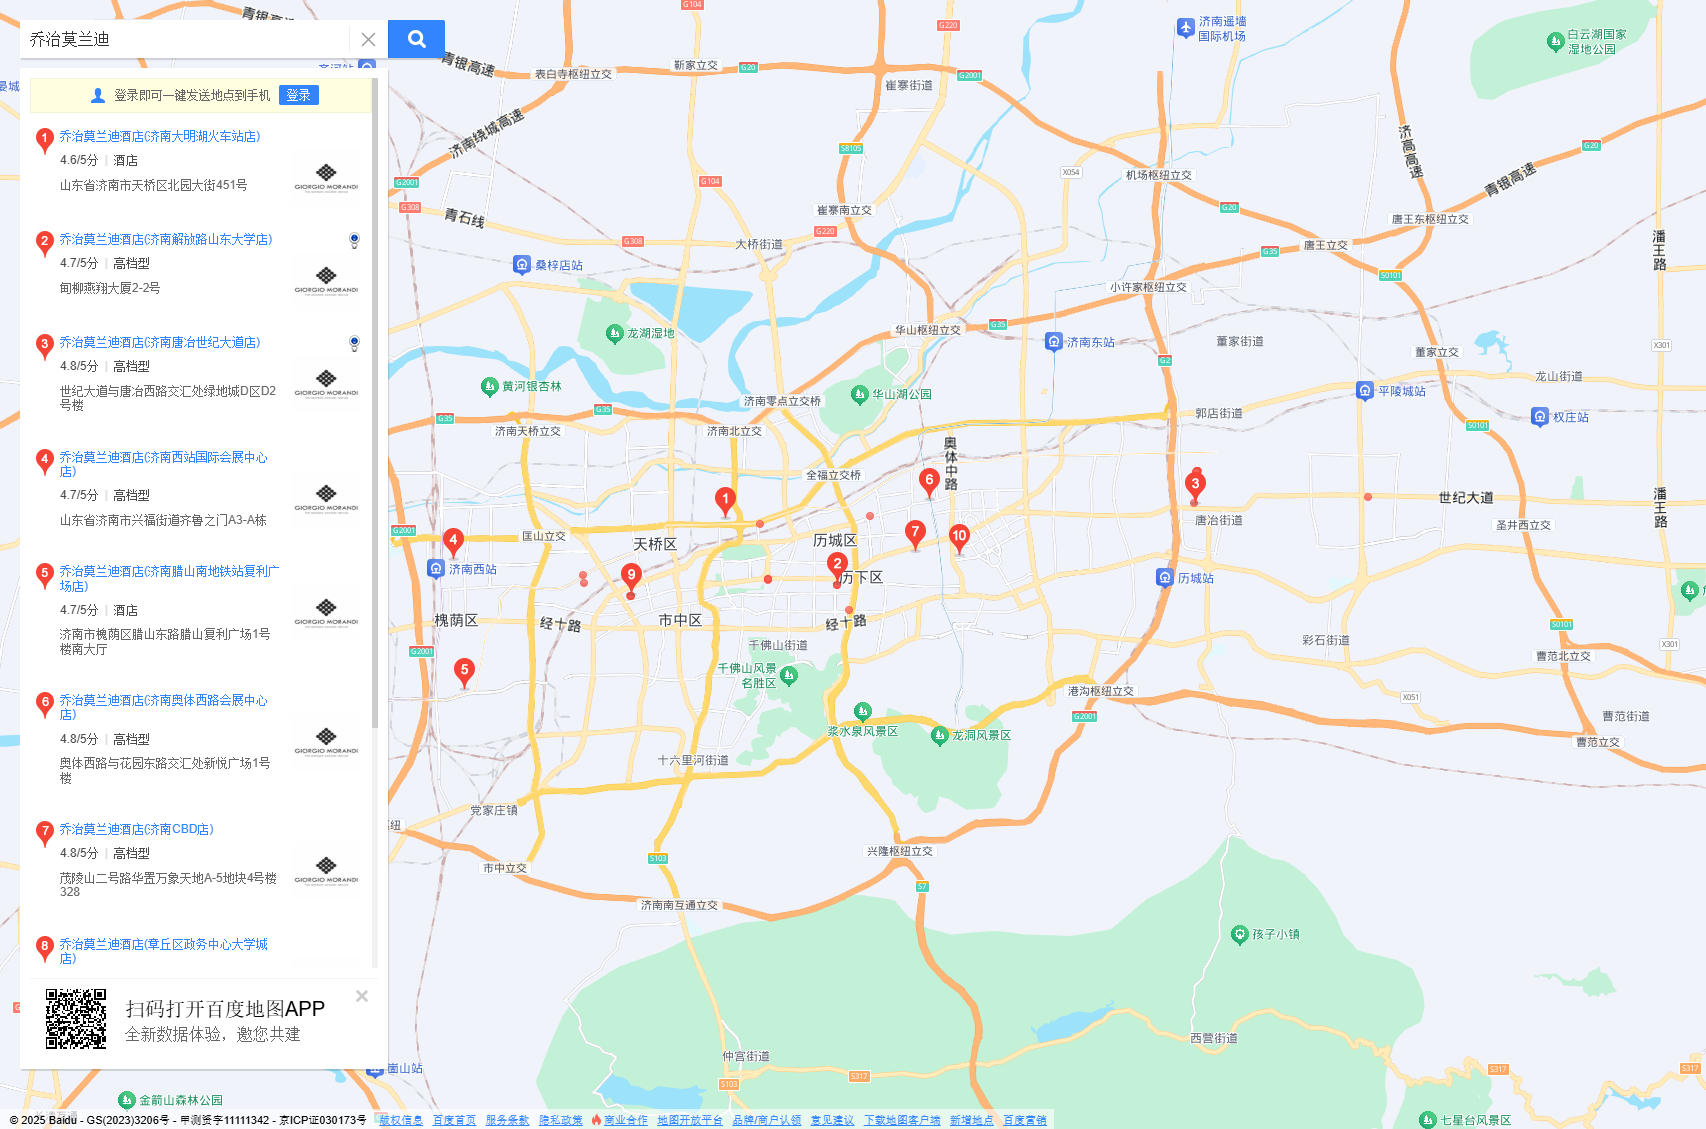The image size is (1706, 1129).
Task: Click the 孩子小镇 icon
Action: [1239, 934]
